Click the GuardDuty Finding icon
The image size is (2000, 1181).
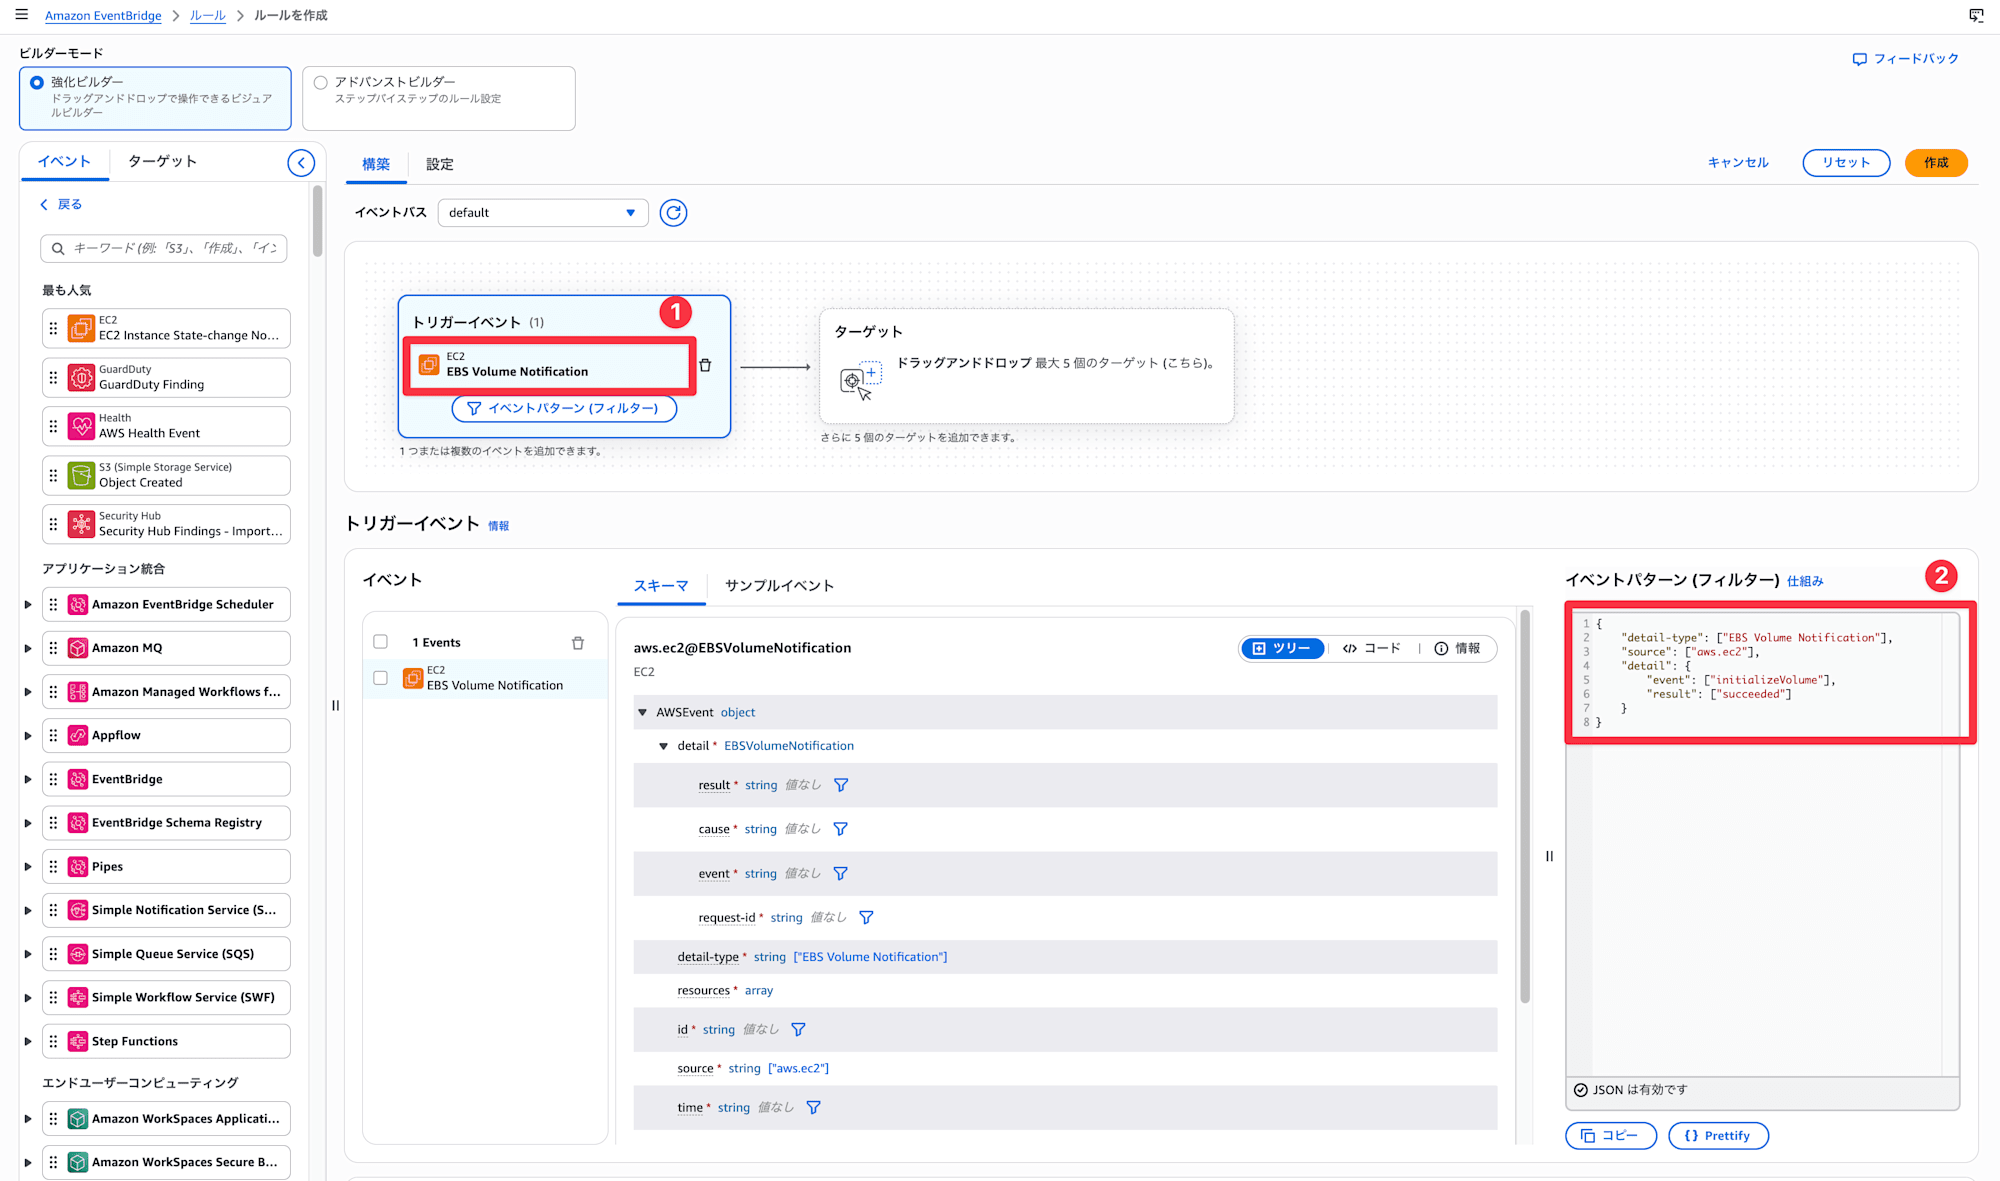tap(81, 377)
